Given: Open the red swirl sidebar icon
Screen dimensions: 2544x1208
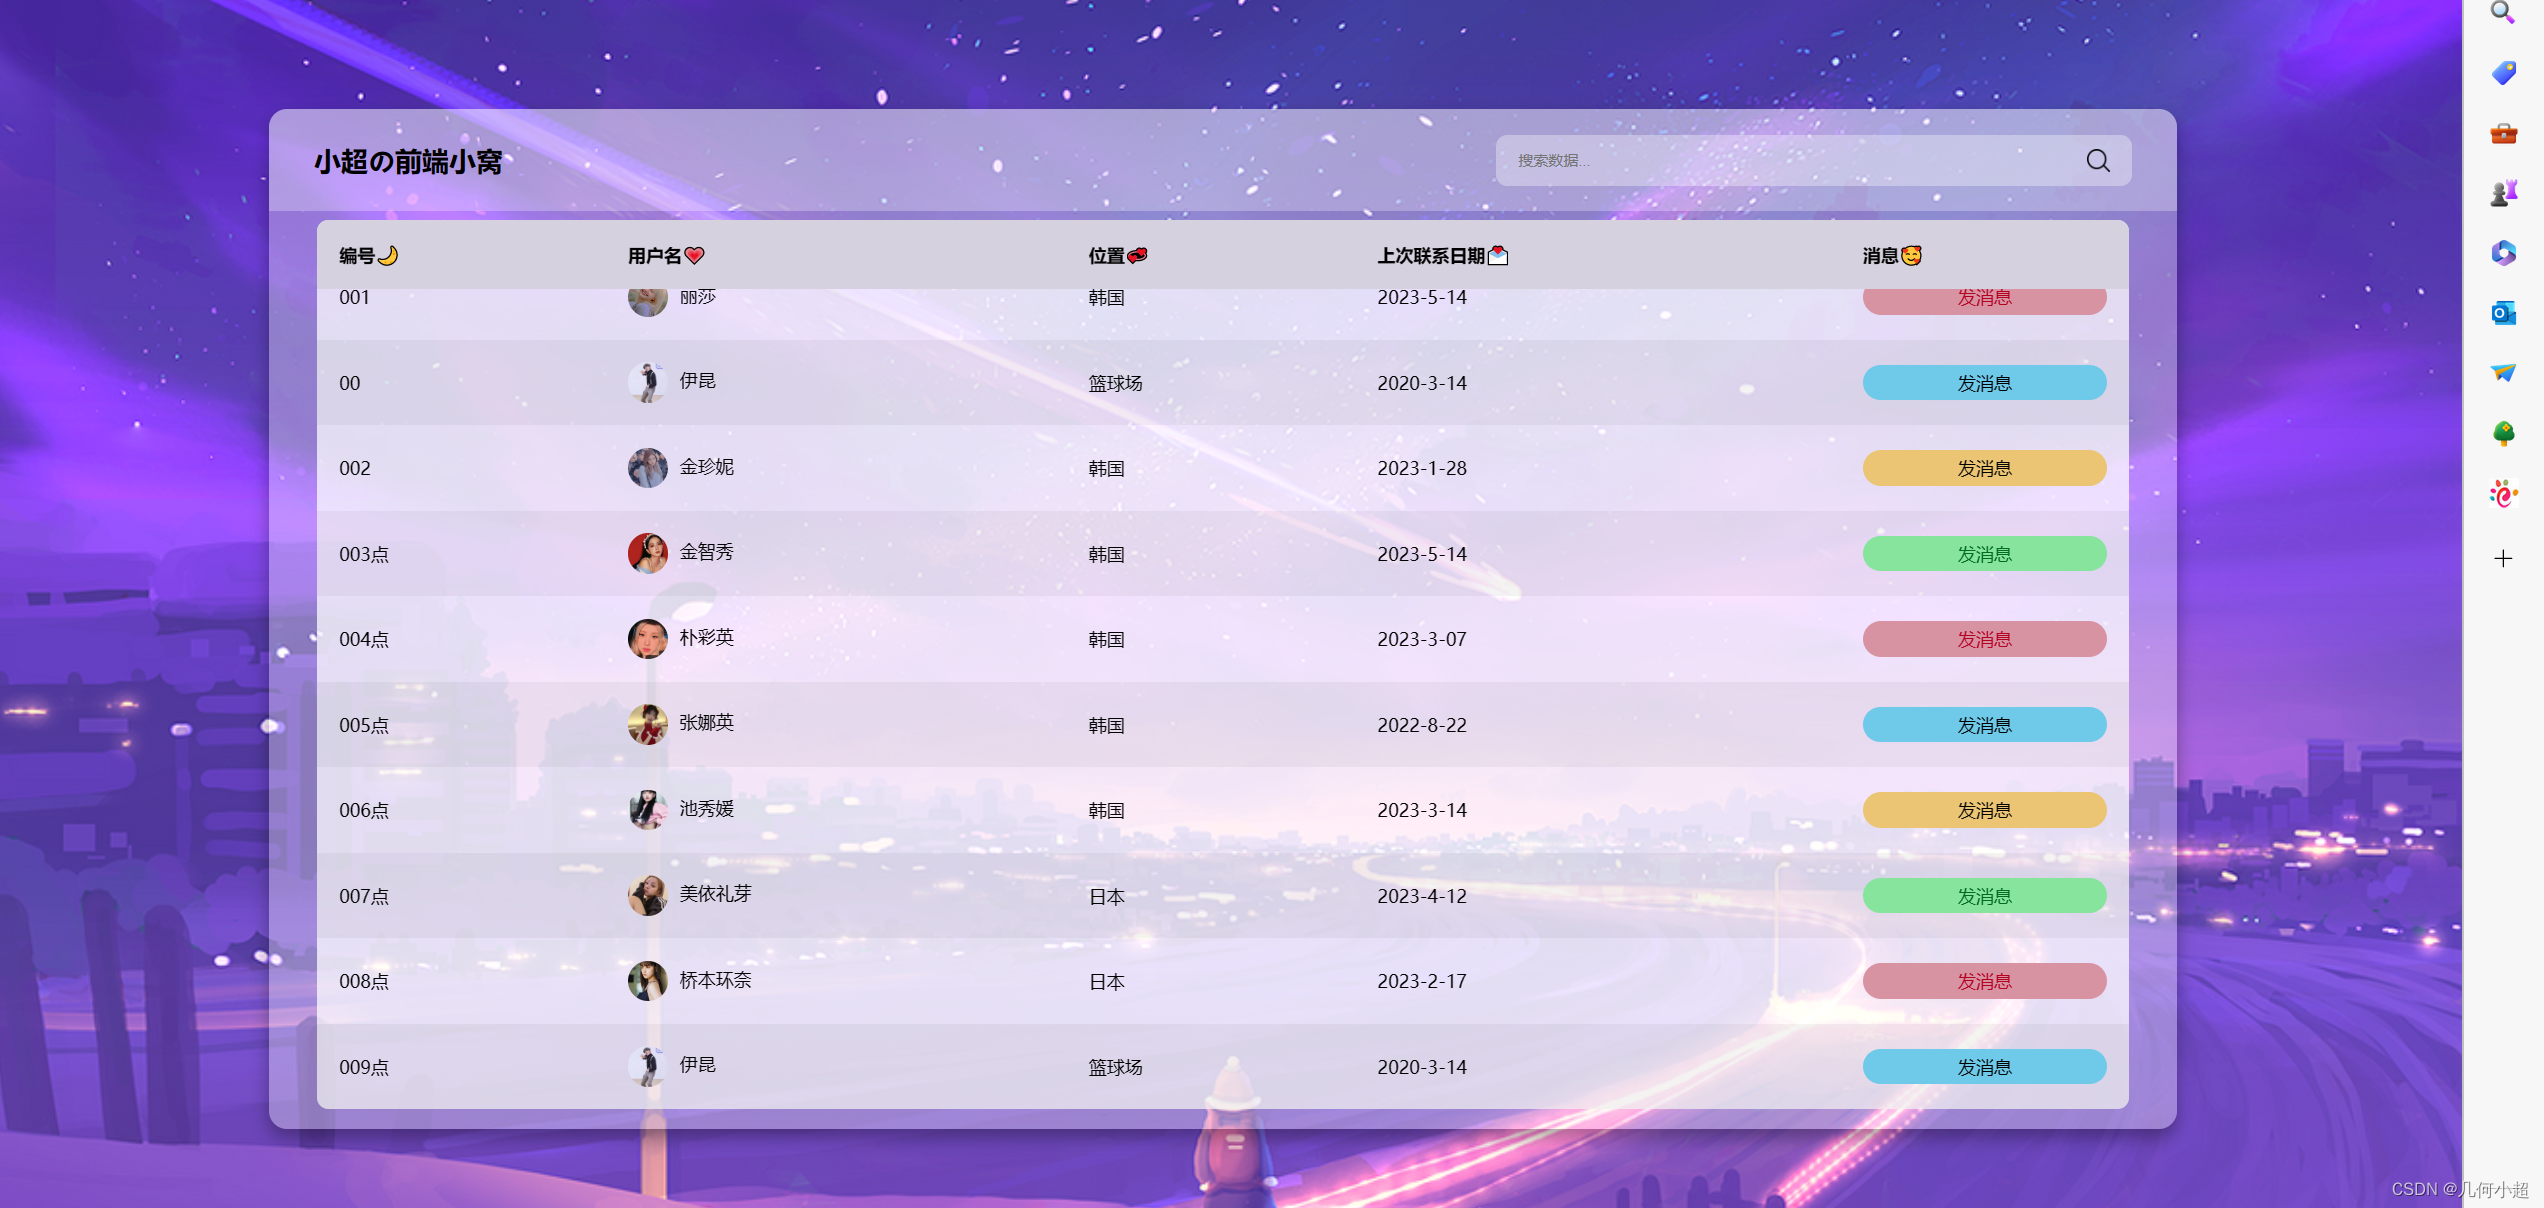Looking at the screenshot, I should (2503, 493).
